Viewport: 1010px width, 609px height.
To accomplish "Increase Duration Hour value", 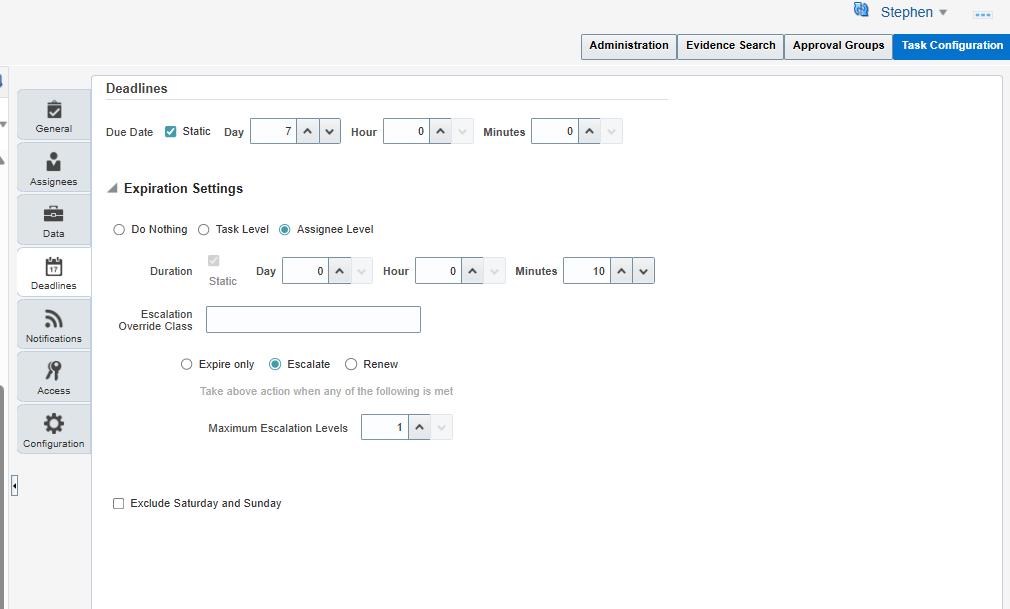I will click(473, 271).
